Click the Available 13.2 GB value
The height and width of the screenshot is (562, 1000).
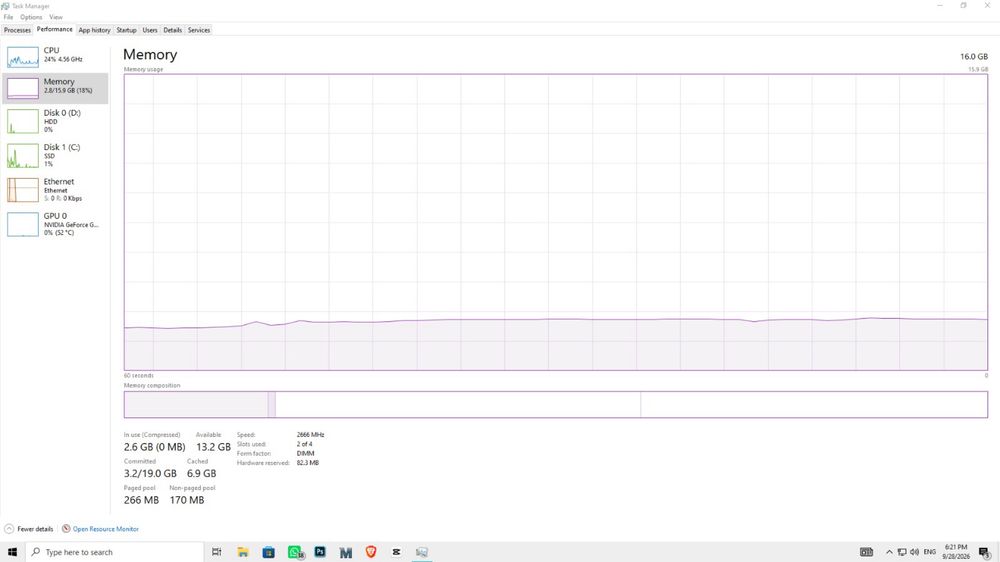213,447
